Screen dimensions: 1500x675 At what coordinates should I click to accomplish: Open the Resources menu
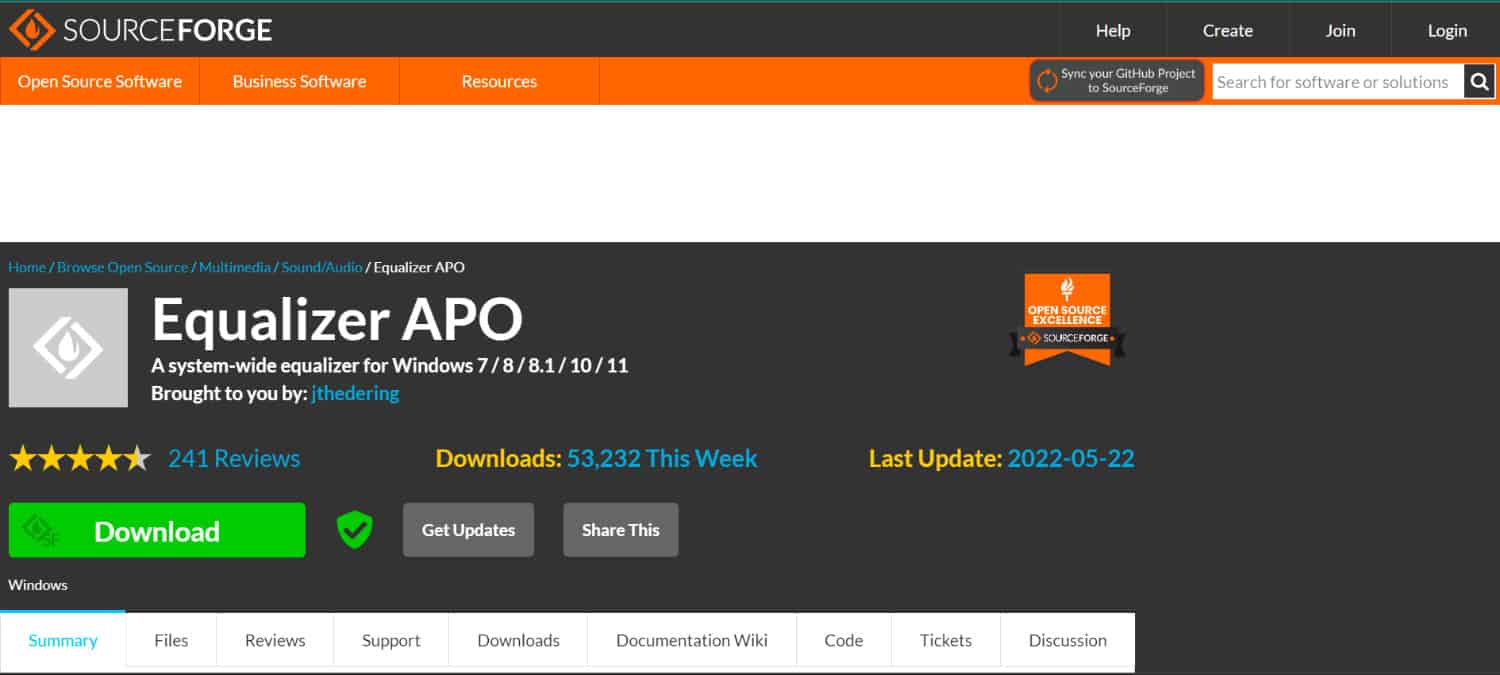[x=499, y=81]
